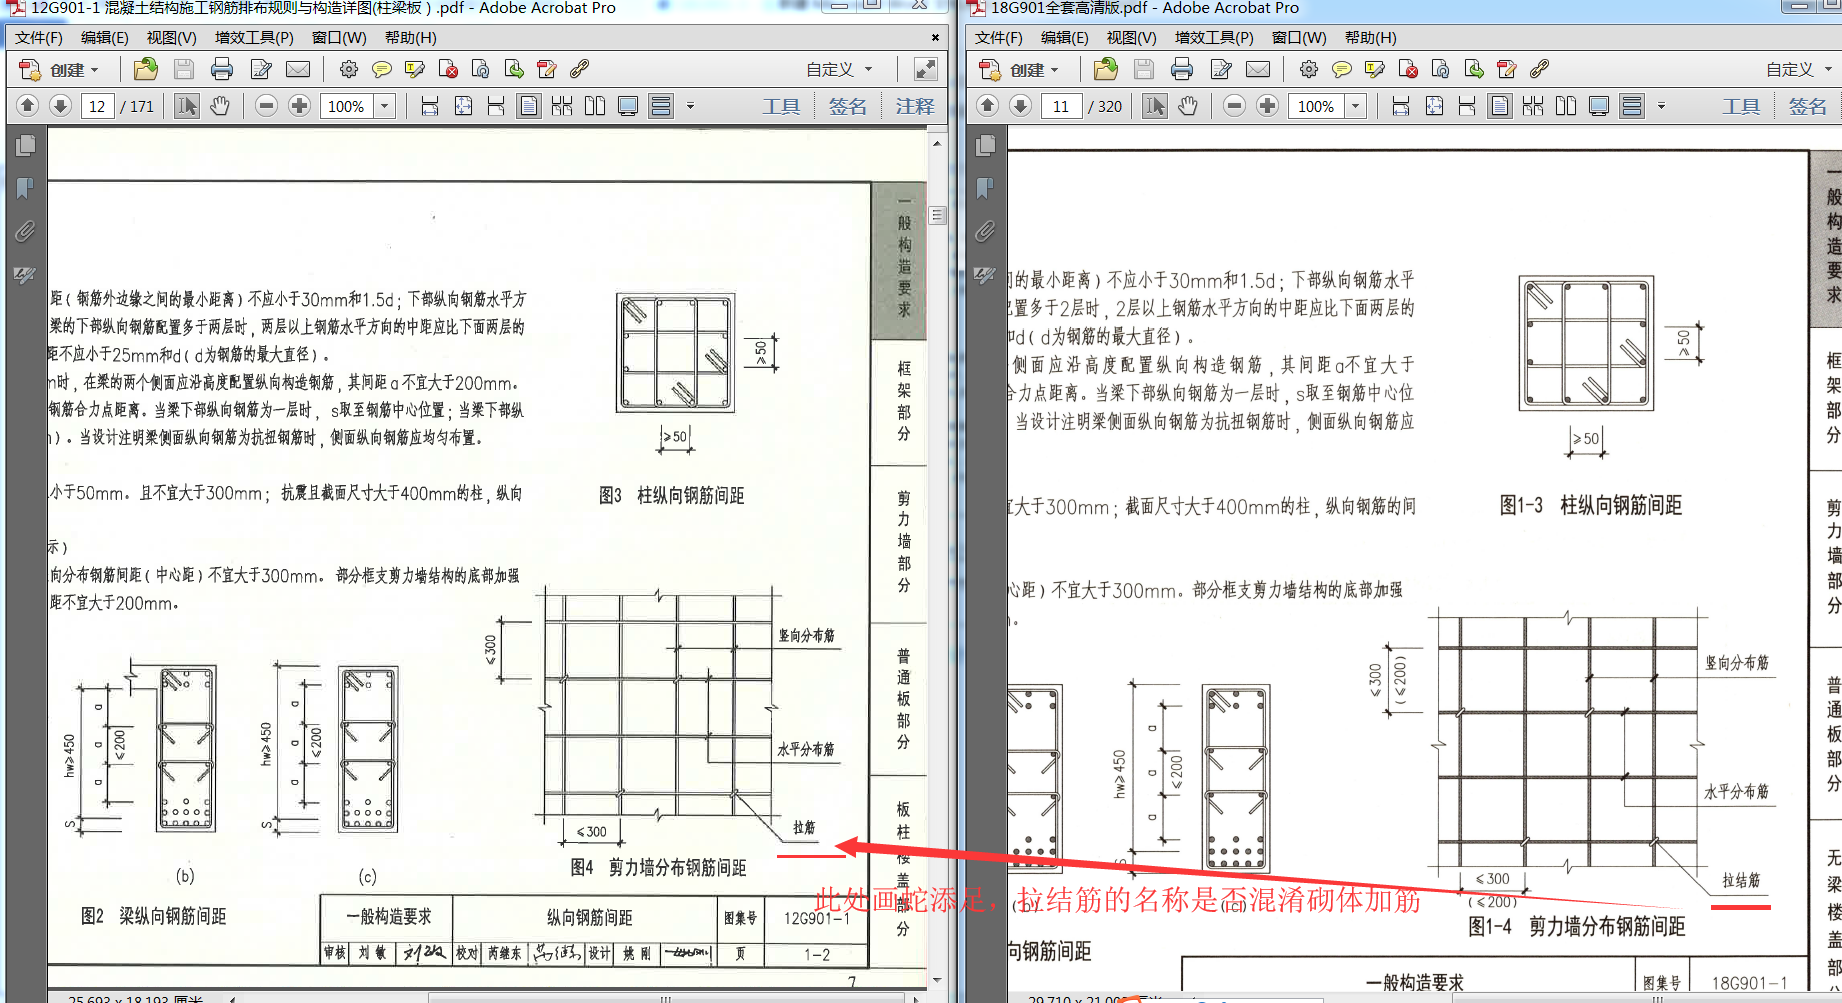The width and height of the screenshot is (1842, 1003).
Task: Open 窗口(W) menu in right window
Action: click(x=1299, y=38)
